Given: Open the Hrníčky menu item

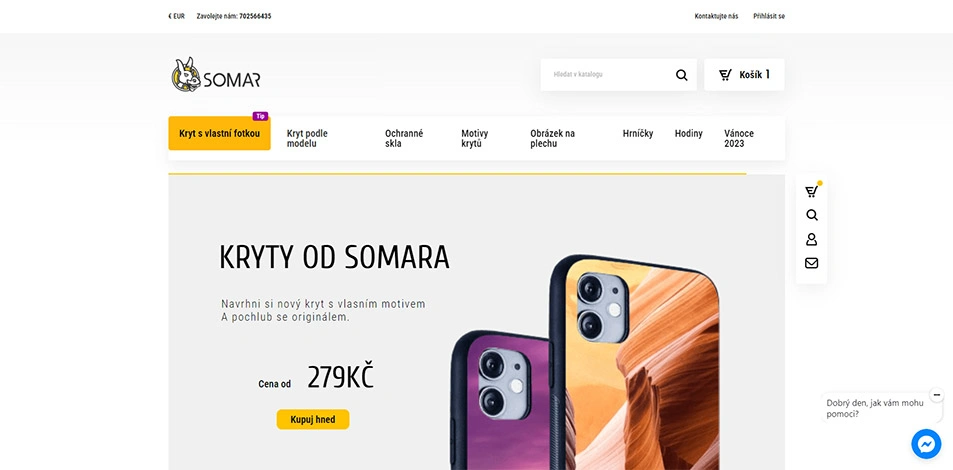Looking at the screenshot, I should pyautogui.click(x=638, y=134).
